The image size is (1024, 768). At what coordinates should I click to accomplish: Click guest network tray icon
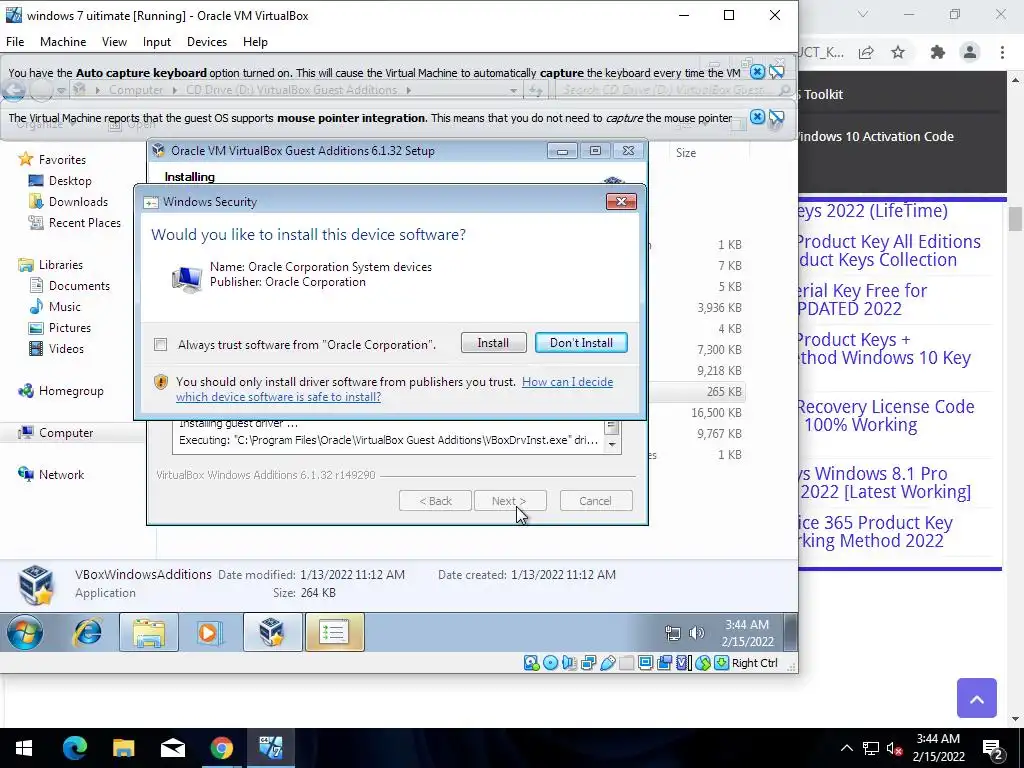point(673,632)
